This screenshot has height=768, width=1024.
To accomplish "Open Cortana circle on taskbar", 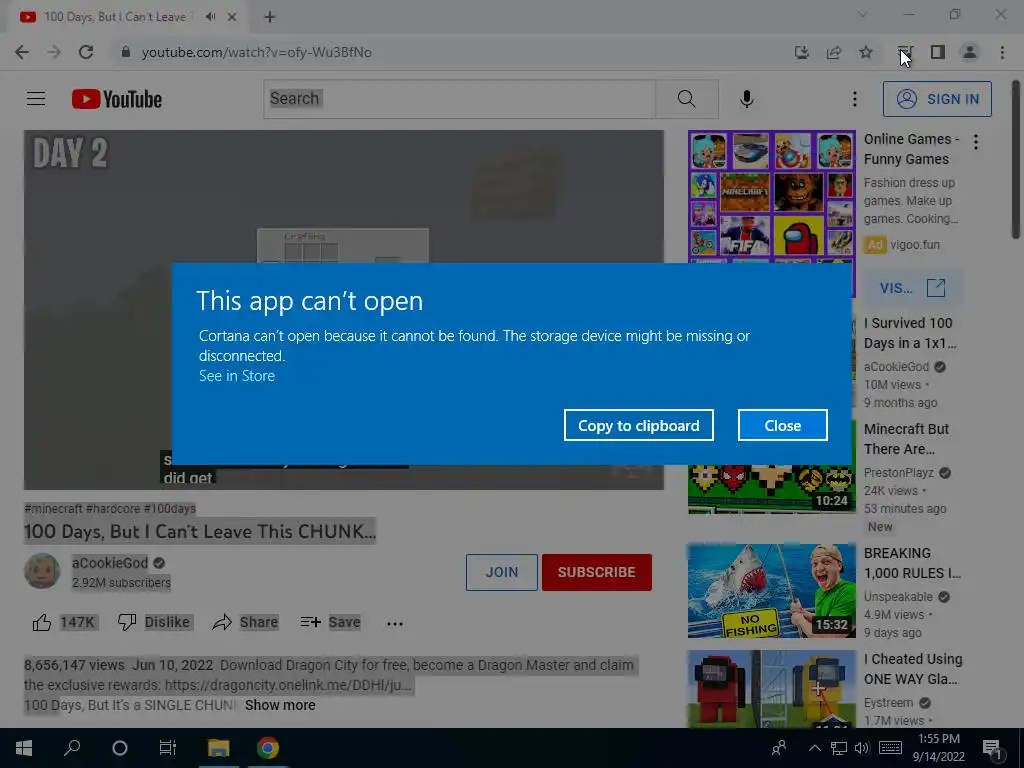I will [120, 748].
